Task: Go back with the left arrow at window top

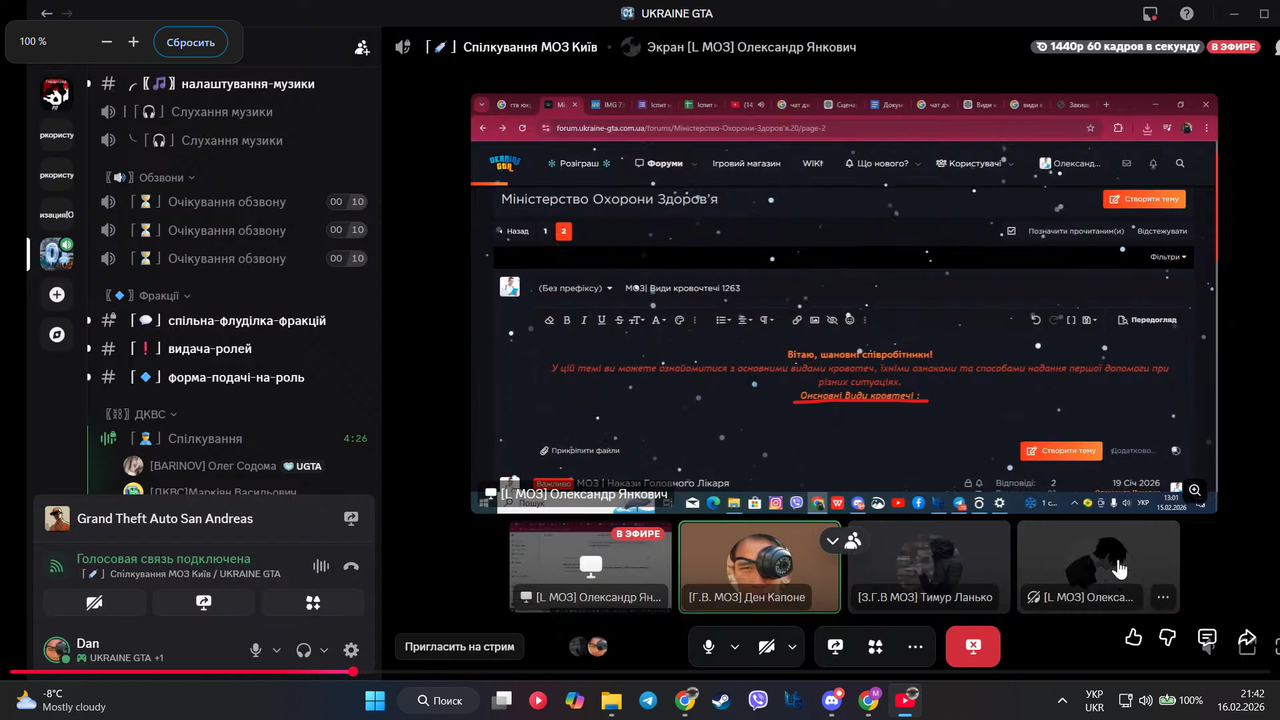Action: coord(47,13)
